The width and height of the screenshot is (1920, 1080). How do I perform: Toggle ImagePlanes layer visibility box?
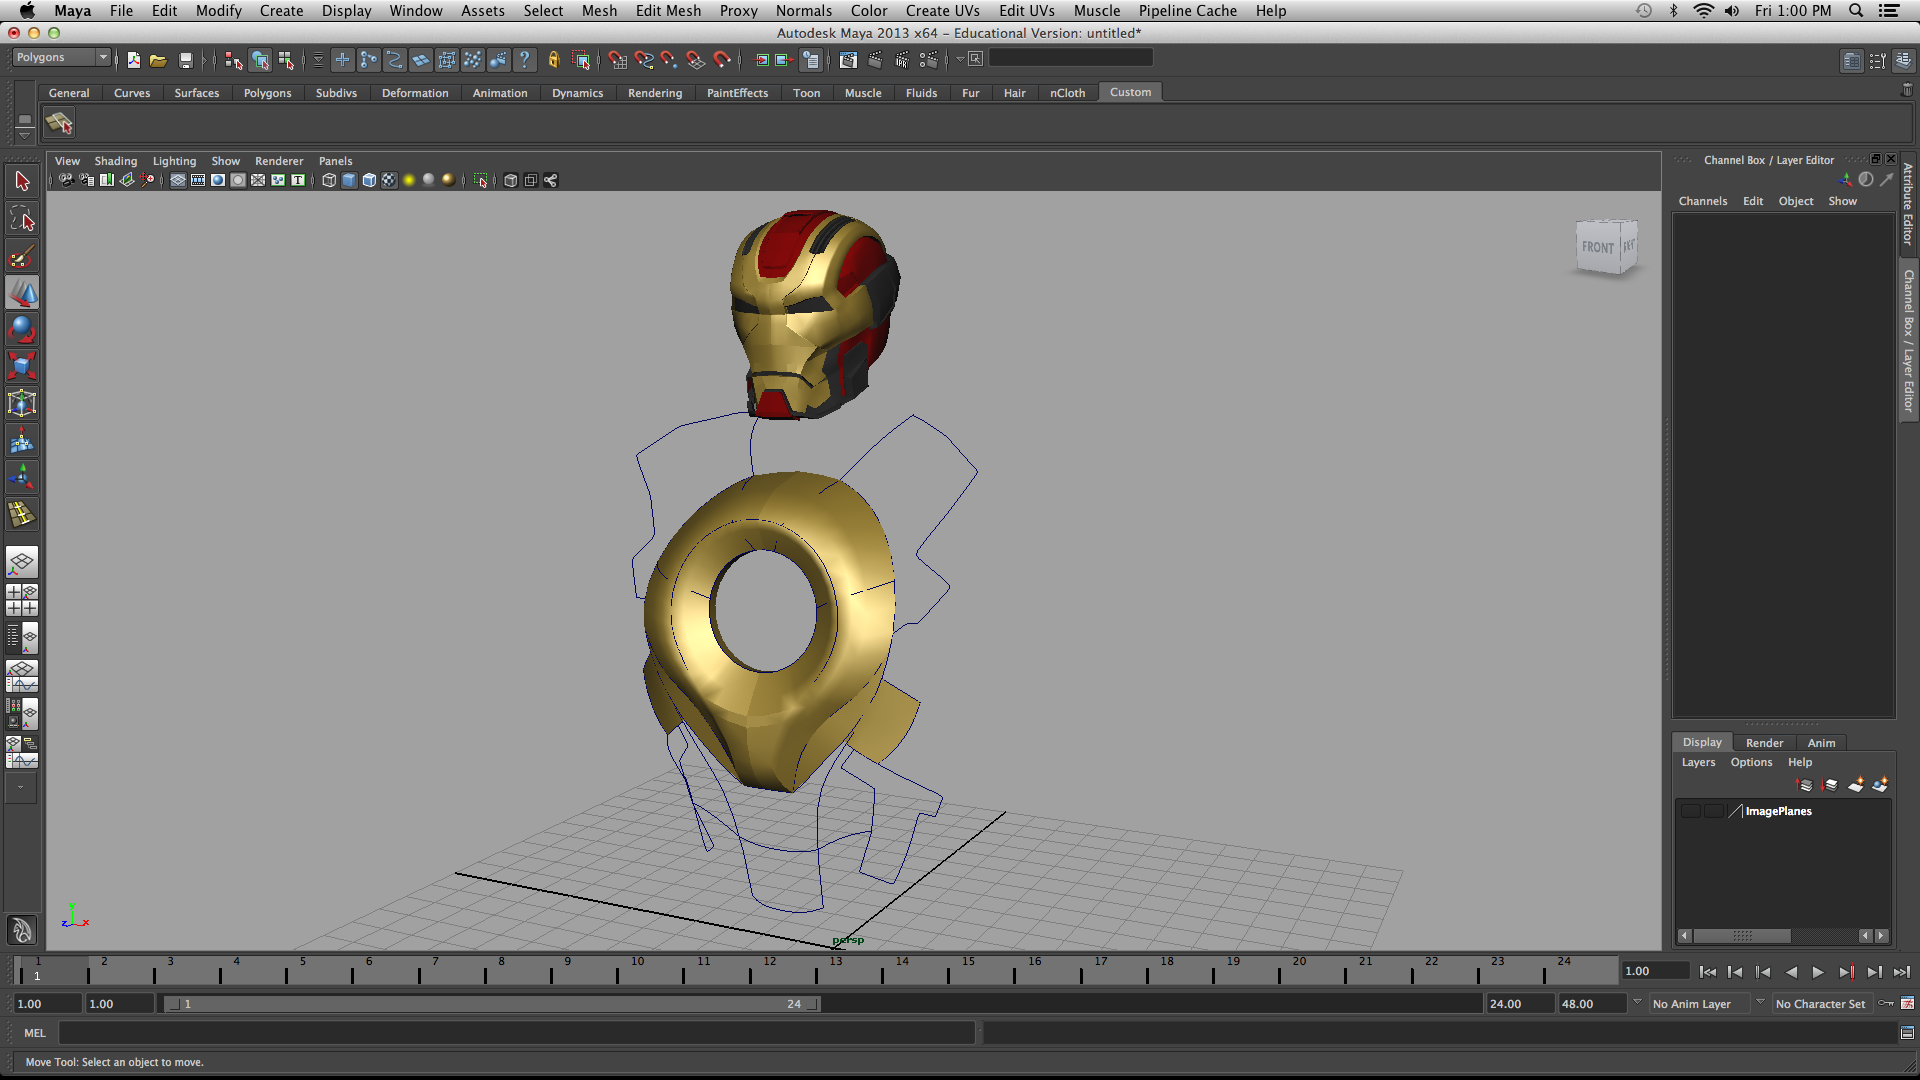[1690, 811]
